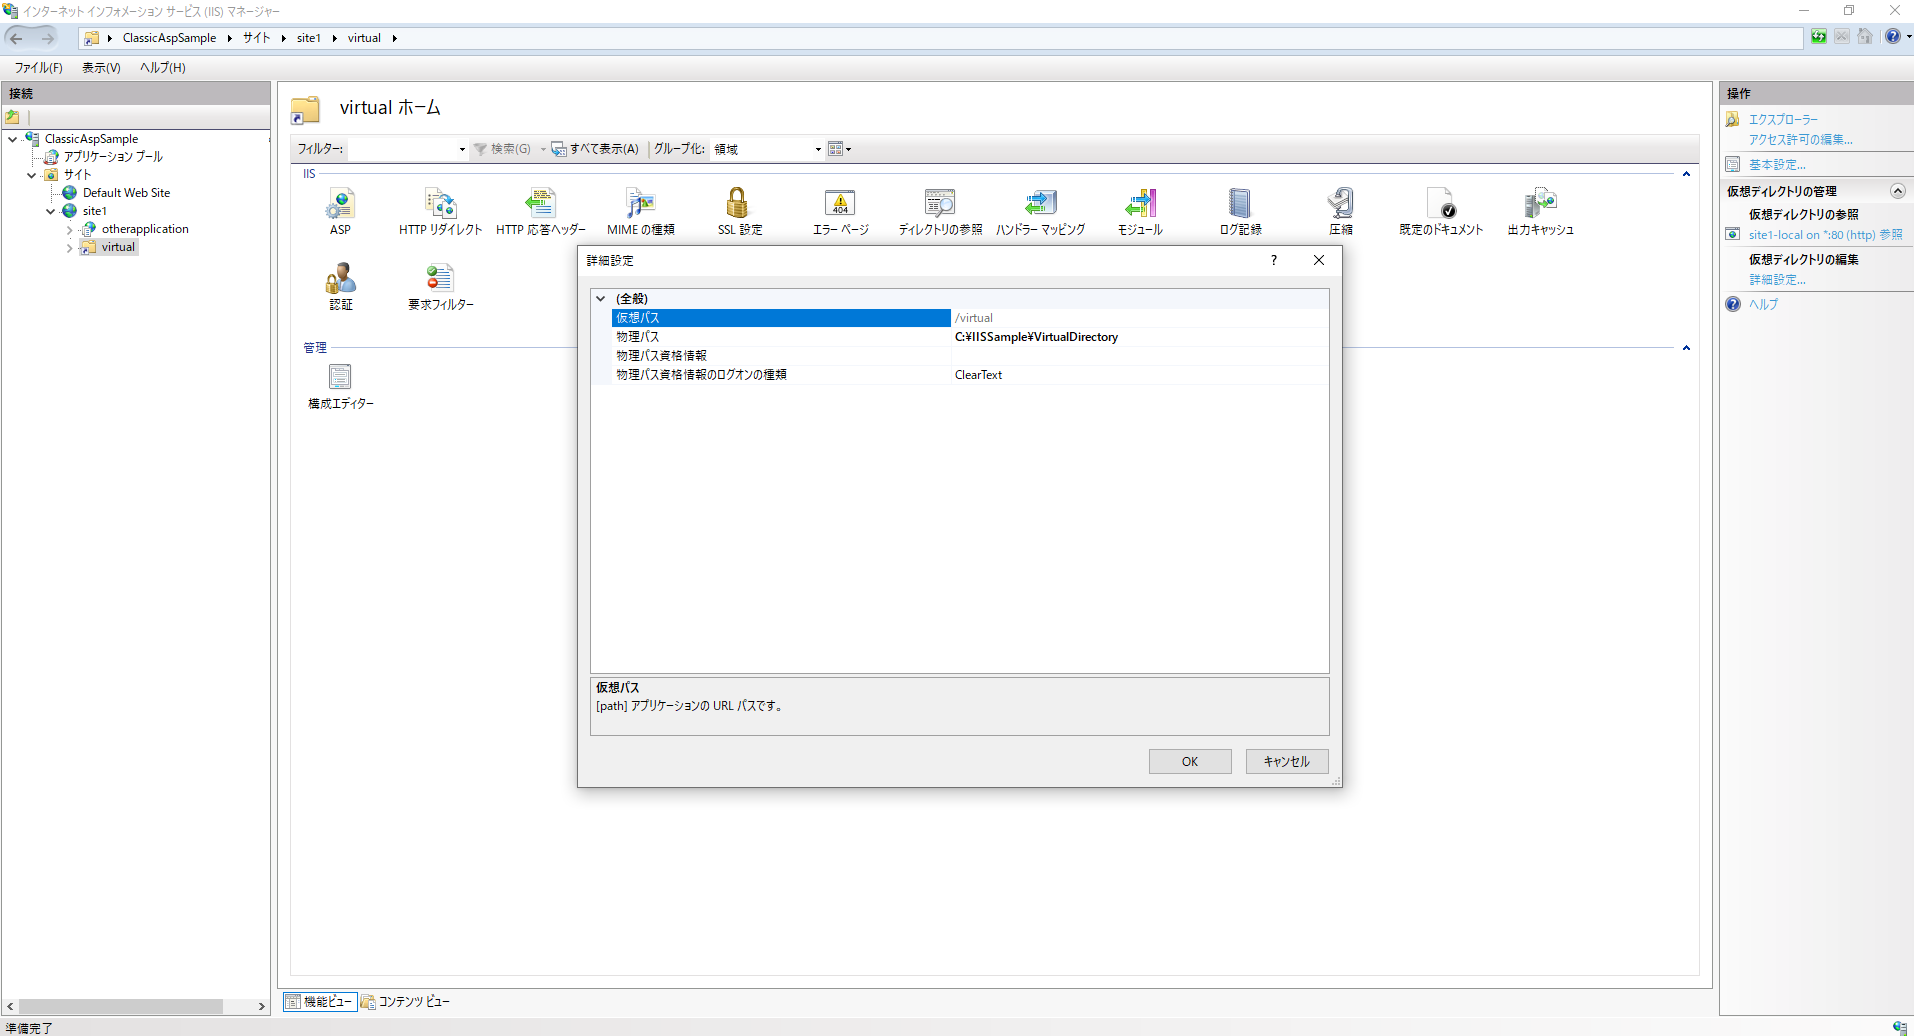Collapse the サイト tree node
1914x1036 pixels.
[x=31, y=175]
